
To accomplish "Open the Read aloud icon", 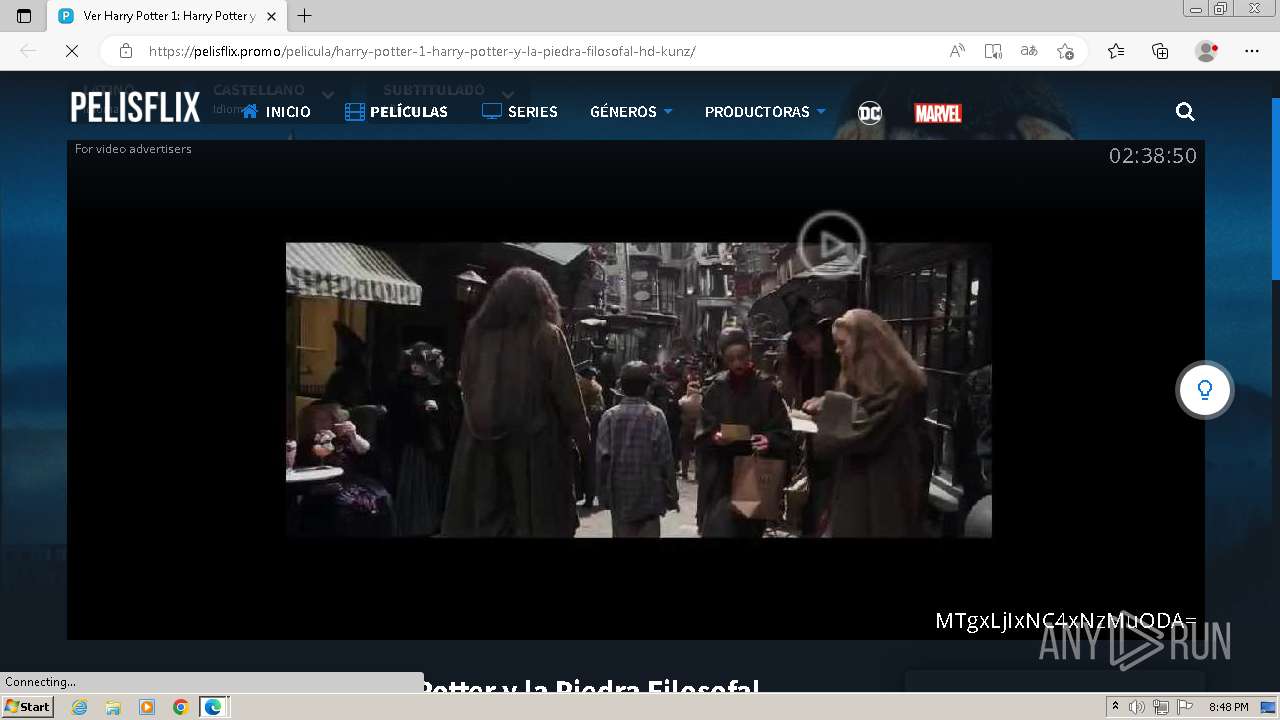I will (957, 51).
